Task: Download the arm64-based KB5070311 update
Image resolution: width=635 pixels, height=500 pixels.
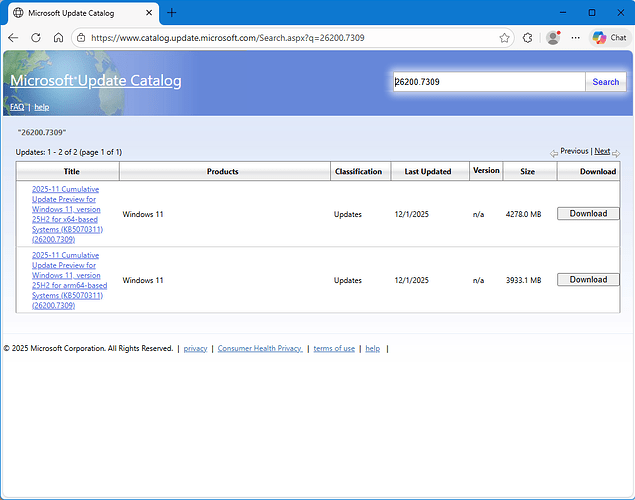Action: point(588,280)
